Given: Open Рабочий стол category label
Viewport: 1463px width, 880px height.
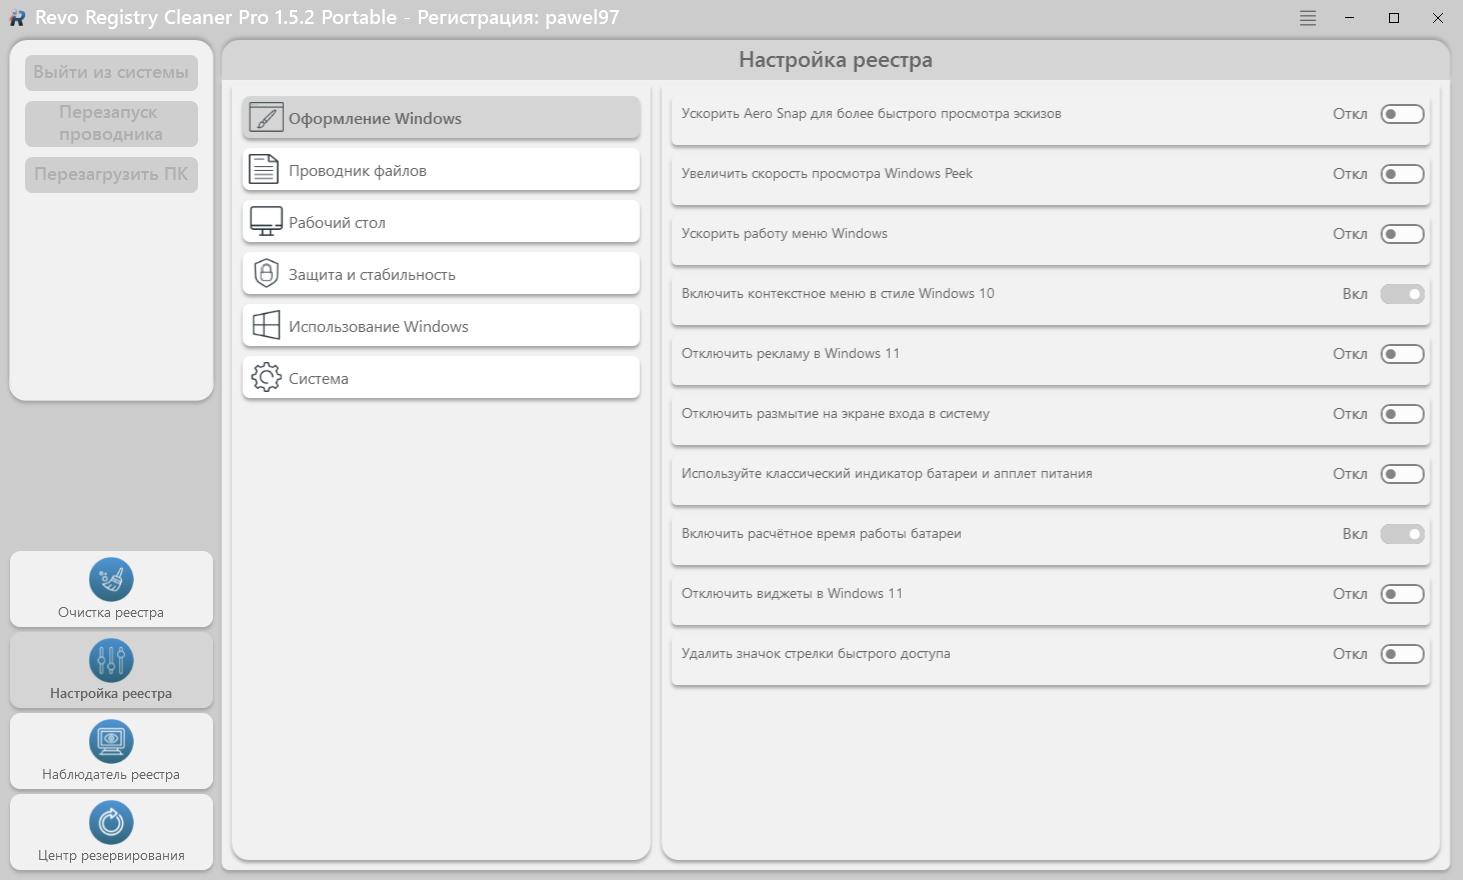Looking at the screenshot, I should point(337,223).
